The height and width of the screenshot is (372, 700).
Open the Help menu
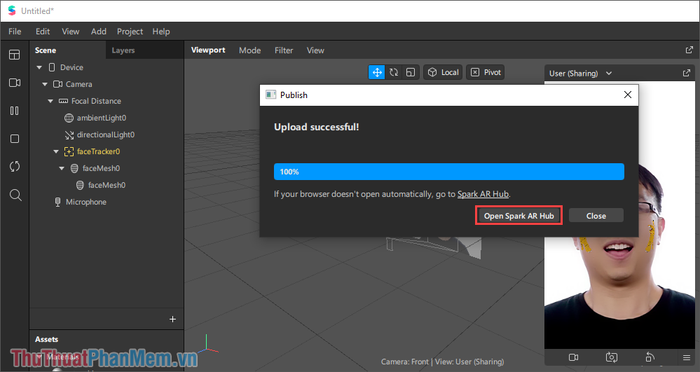click(161, 31)
